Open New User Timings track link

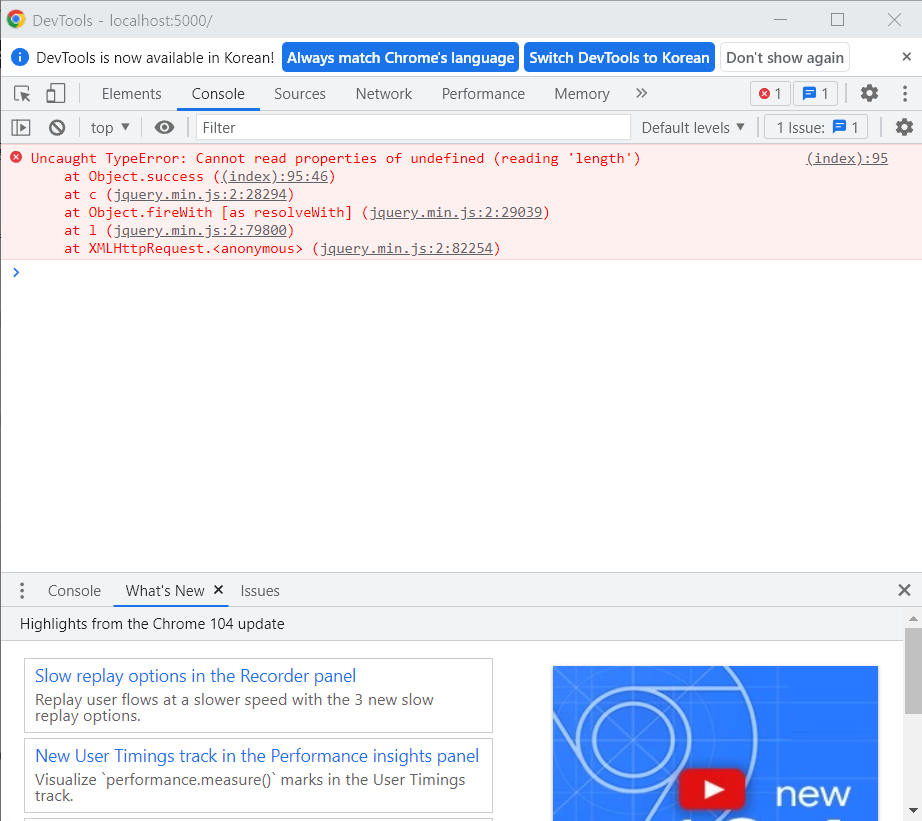(x=257, y=756)
